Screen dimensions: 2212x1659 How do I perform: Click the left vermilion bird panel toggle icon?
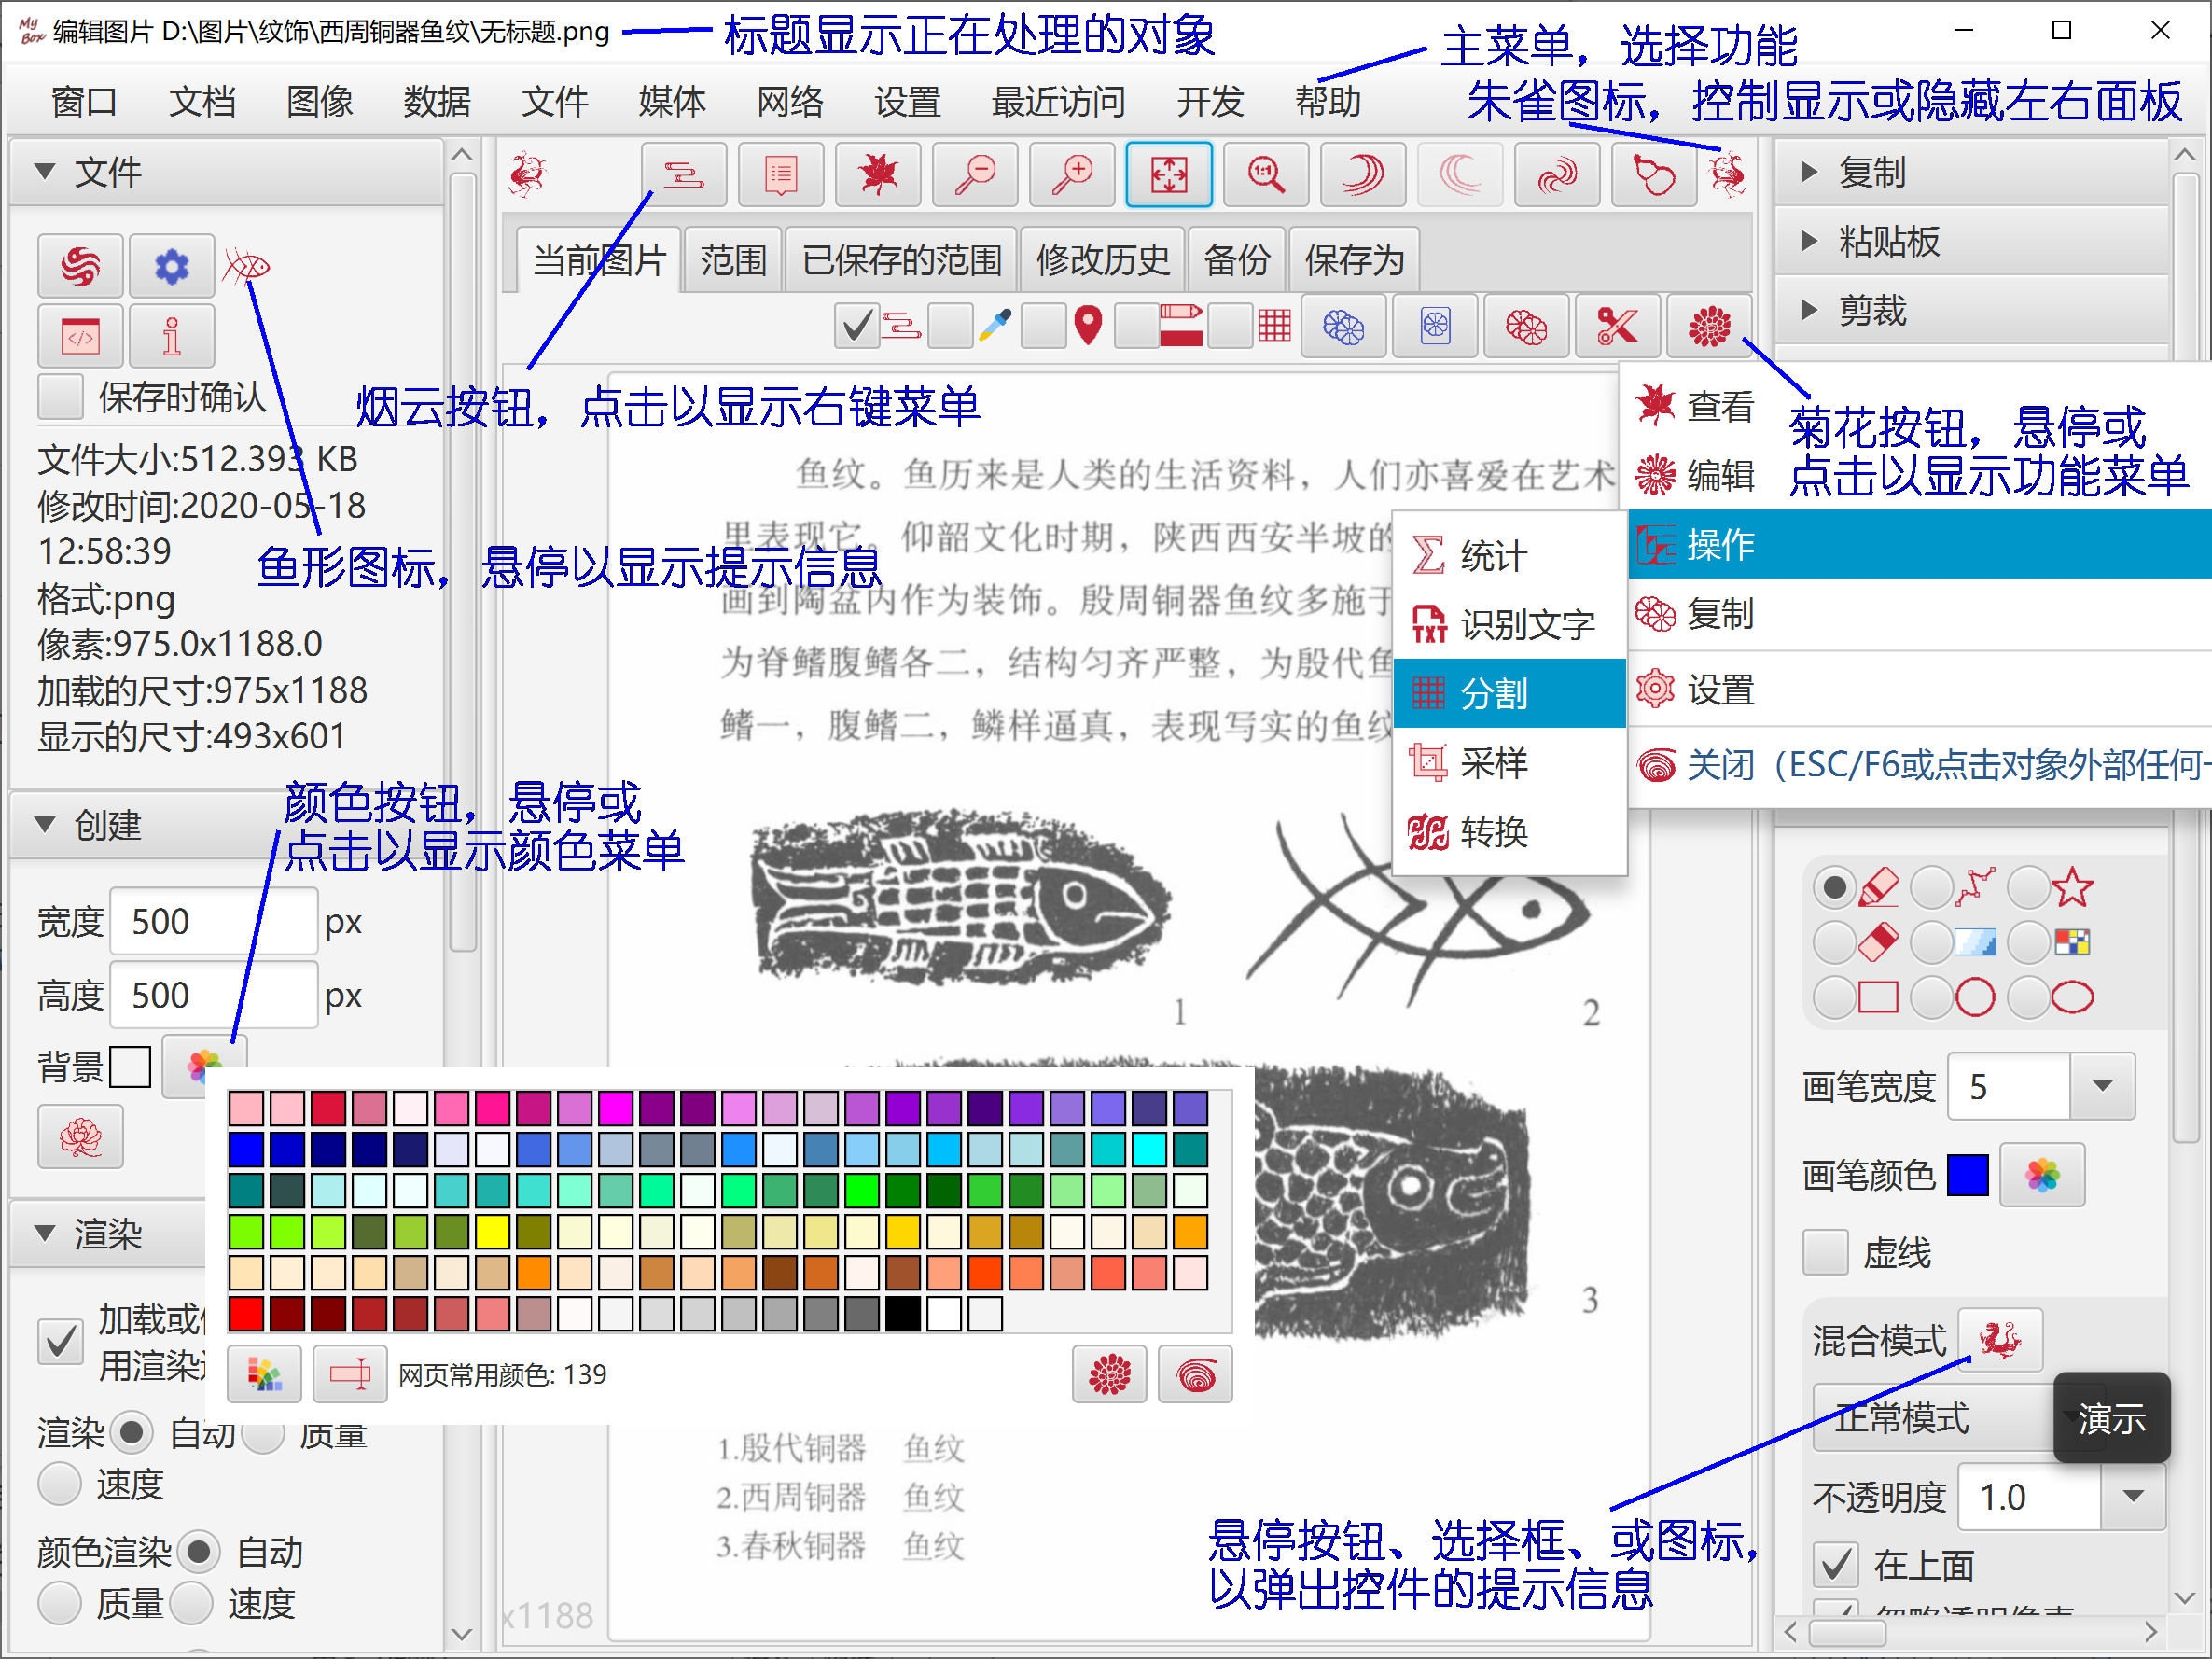tap(527, 175)
